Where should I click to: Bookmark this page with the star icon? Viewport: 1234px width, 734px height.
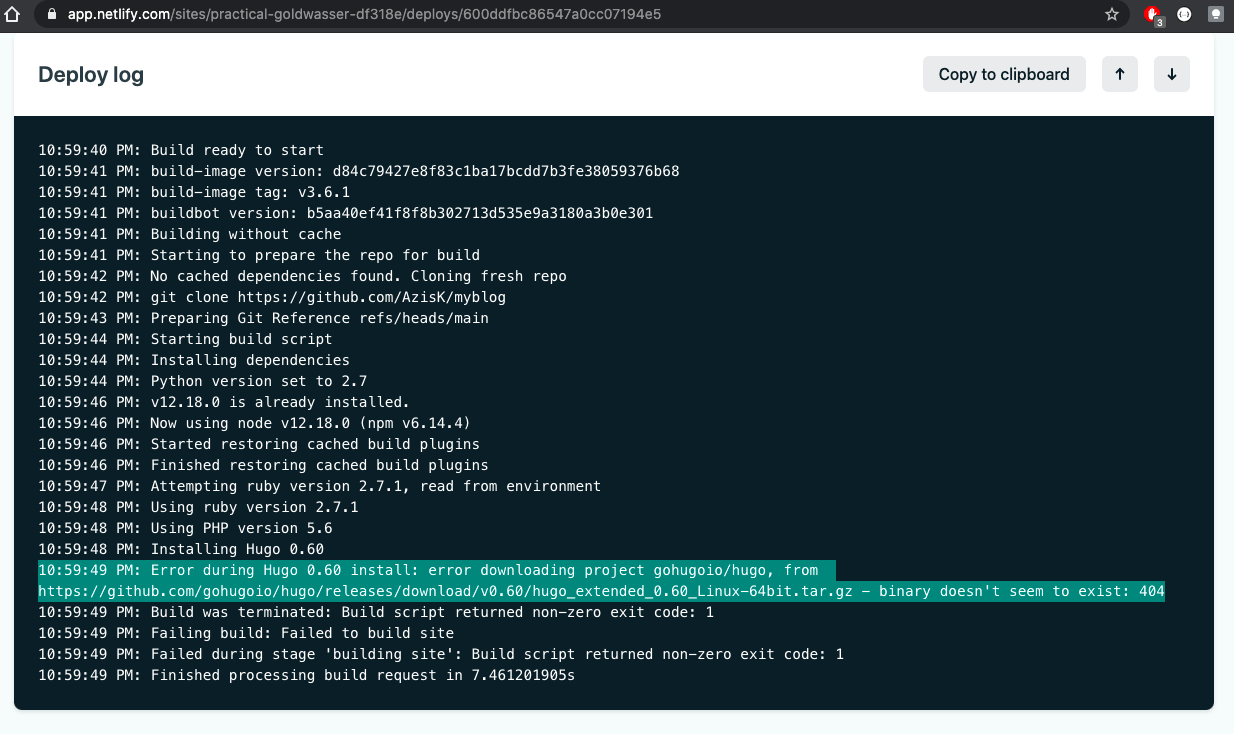point(1112,15)
